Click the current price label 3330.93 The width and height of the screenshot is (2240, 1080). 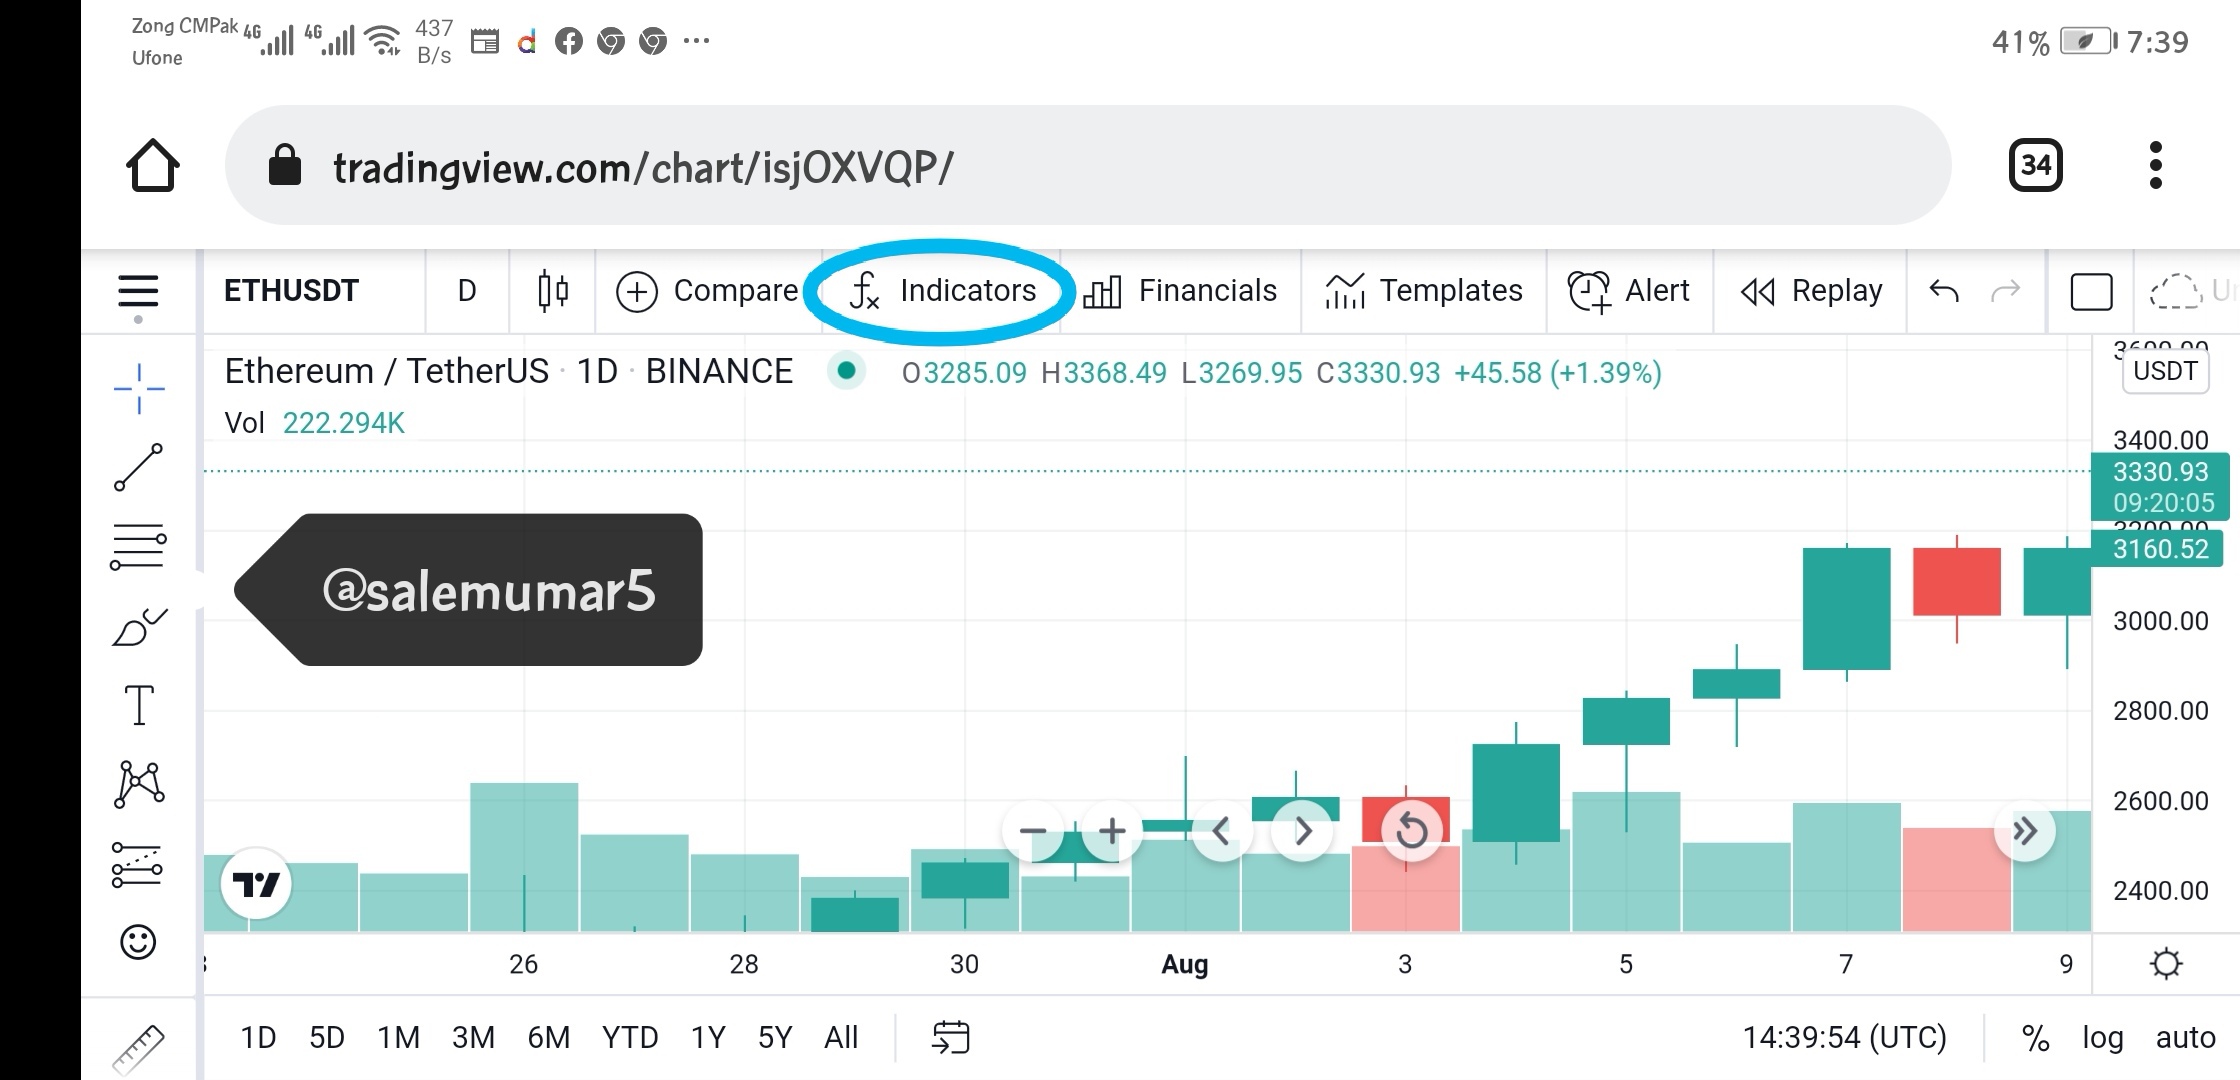[x=2160, y=472]
